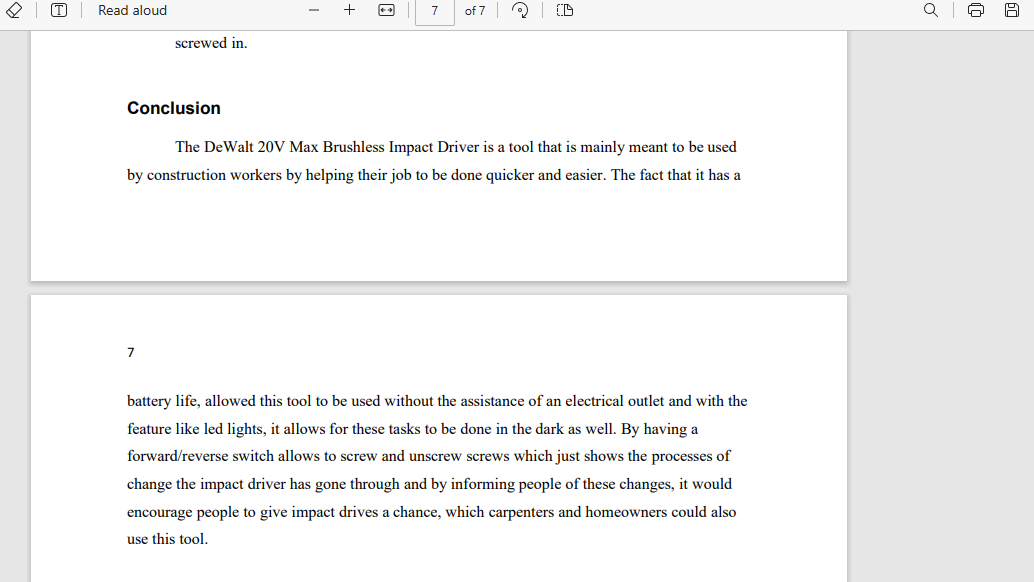The image size is (1034, 582).
Task: Start Read aloud
Action: point(132,11)
